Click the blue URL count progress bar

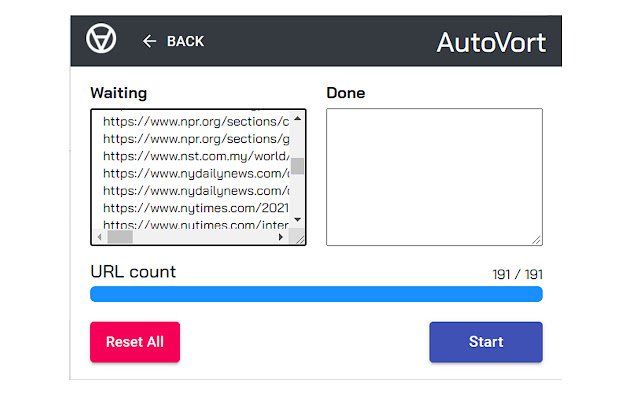[316, 294]
